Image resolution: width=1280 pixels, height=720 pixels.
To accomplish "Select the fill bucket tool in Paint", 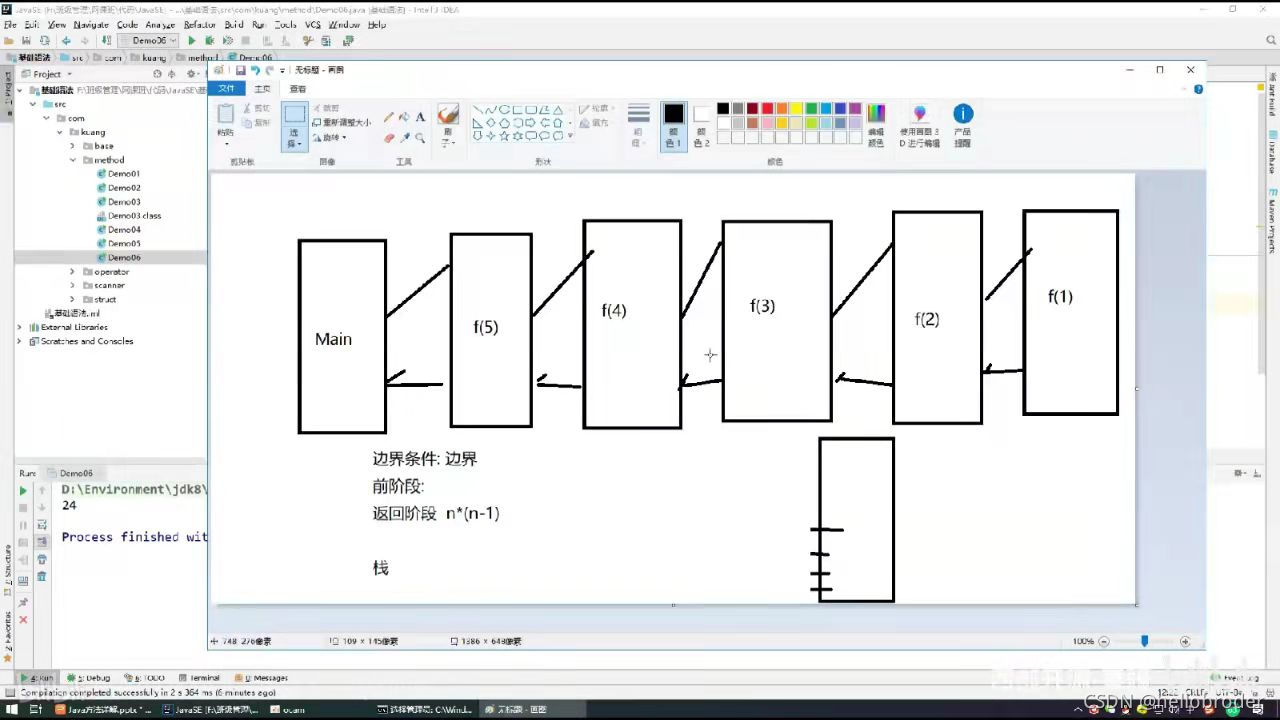I will (x=404, y=117).
